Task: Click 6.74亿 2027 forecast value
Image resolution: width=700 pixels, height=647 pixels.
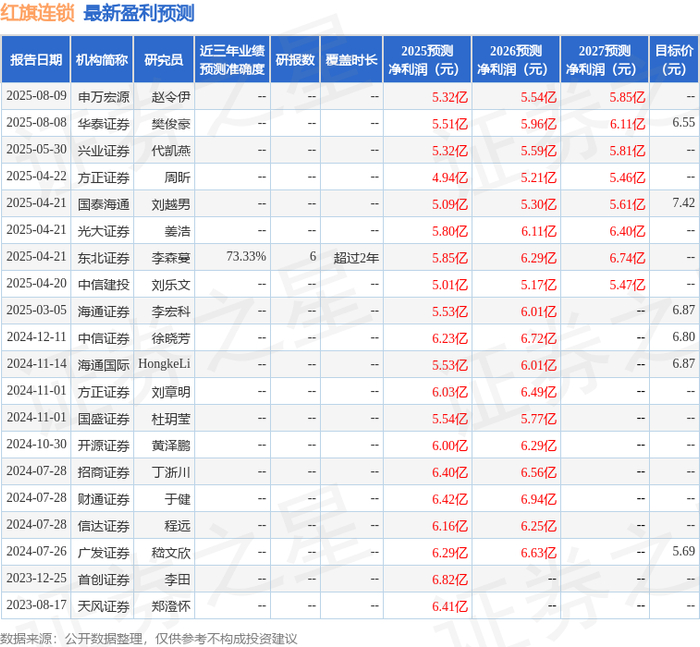Action: [627, 258]
